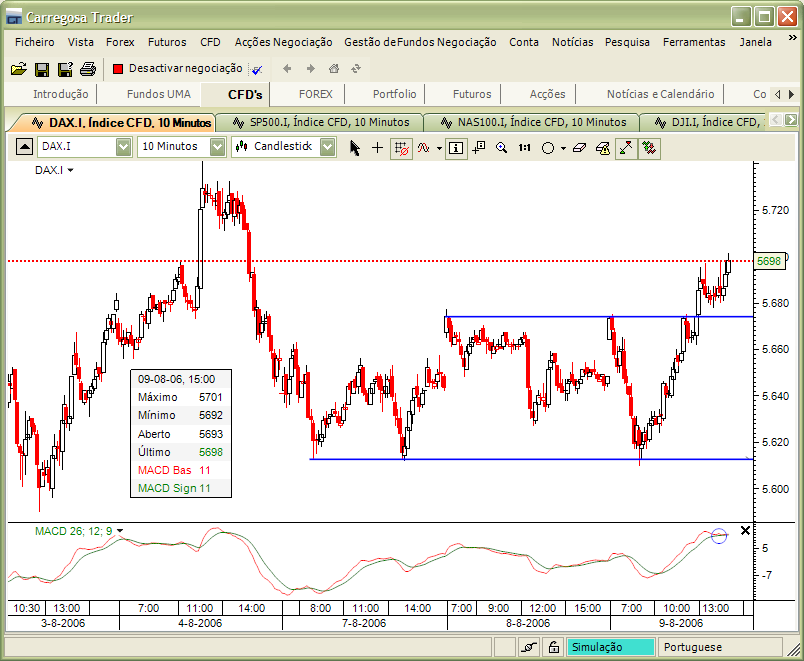Close the MACD indicator panel
The width and height of the screenshot is (804, 661).
tap(745, 530)
